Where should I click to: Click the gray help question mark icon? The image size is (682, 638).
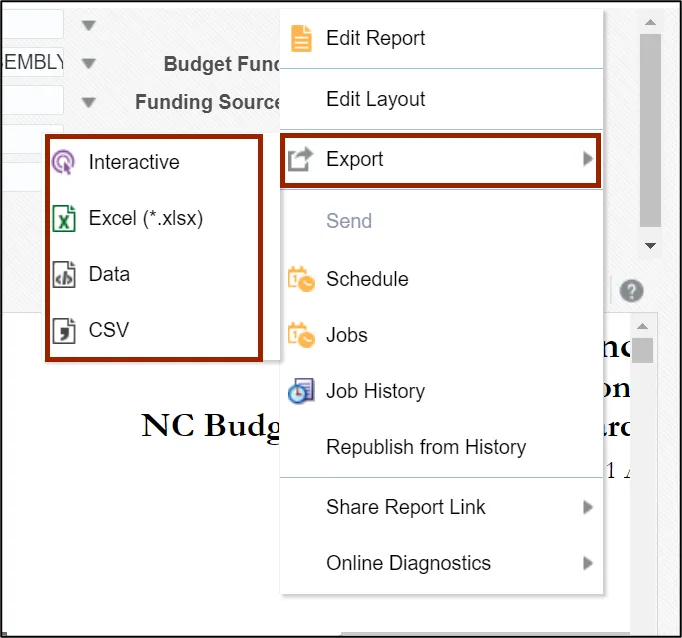click(x=631, y=291)
